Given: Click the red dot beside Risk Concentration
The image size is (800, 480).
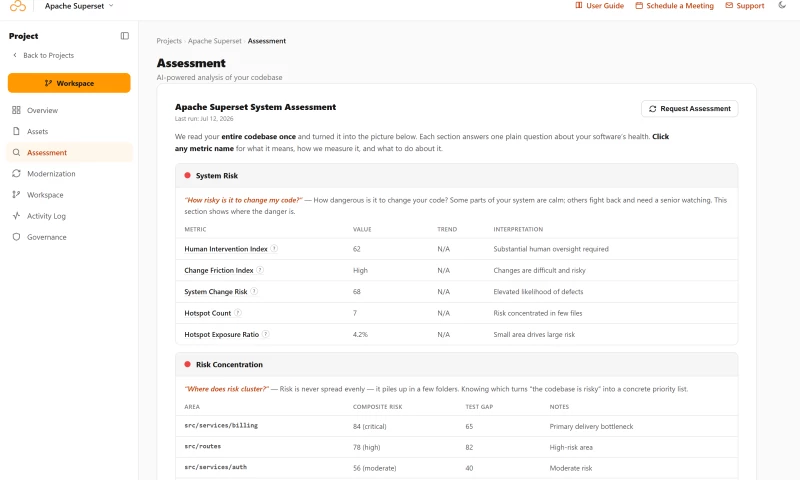Looking at the screenshot, I should point(187,365).
